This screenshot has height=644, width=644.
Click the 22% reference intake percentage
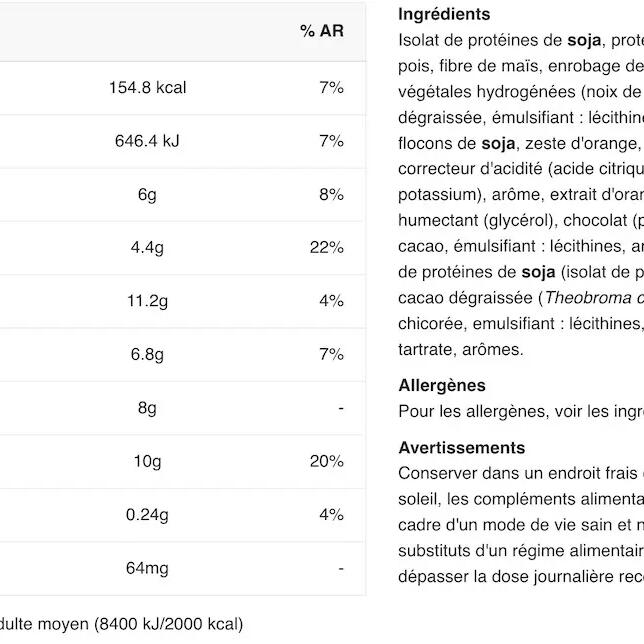click(326, 247)
